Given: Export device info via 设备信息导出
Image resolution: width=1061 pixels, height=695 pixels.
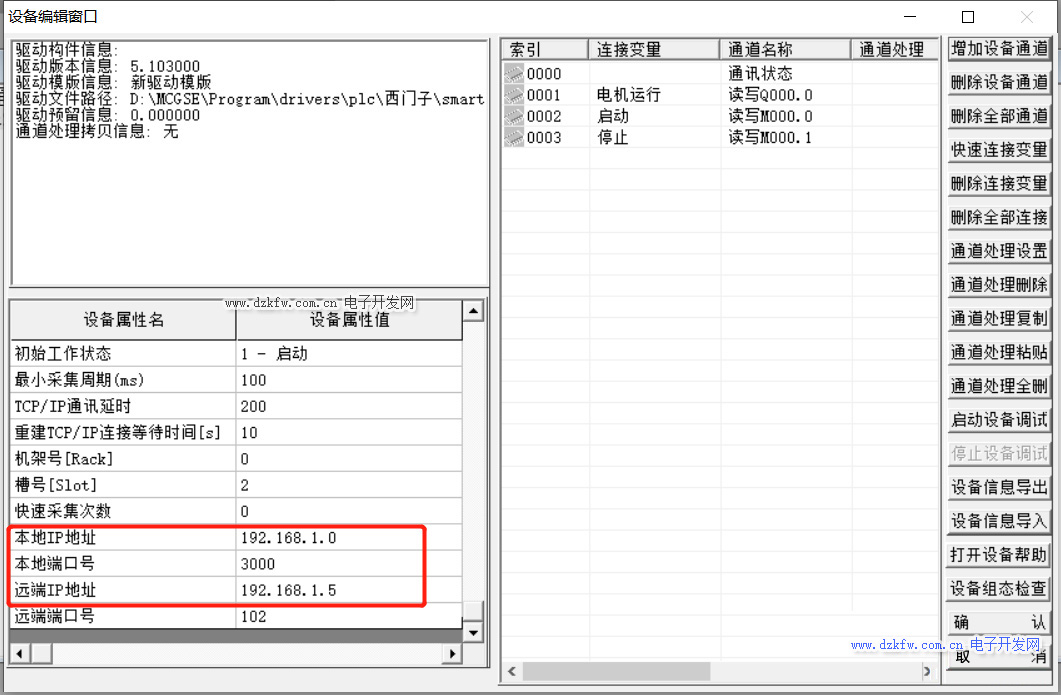Looking at the screenshot, I should [x=998, y=488].
